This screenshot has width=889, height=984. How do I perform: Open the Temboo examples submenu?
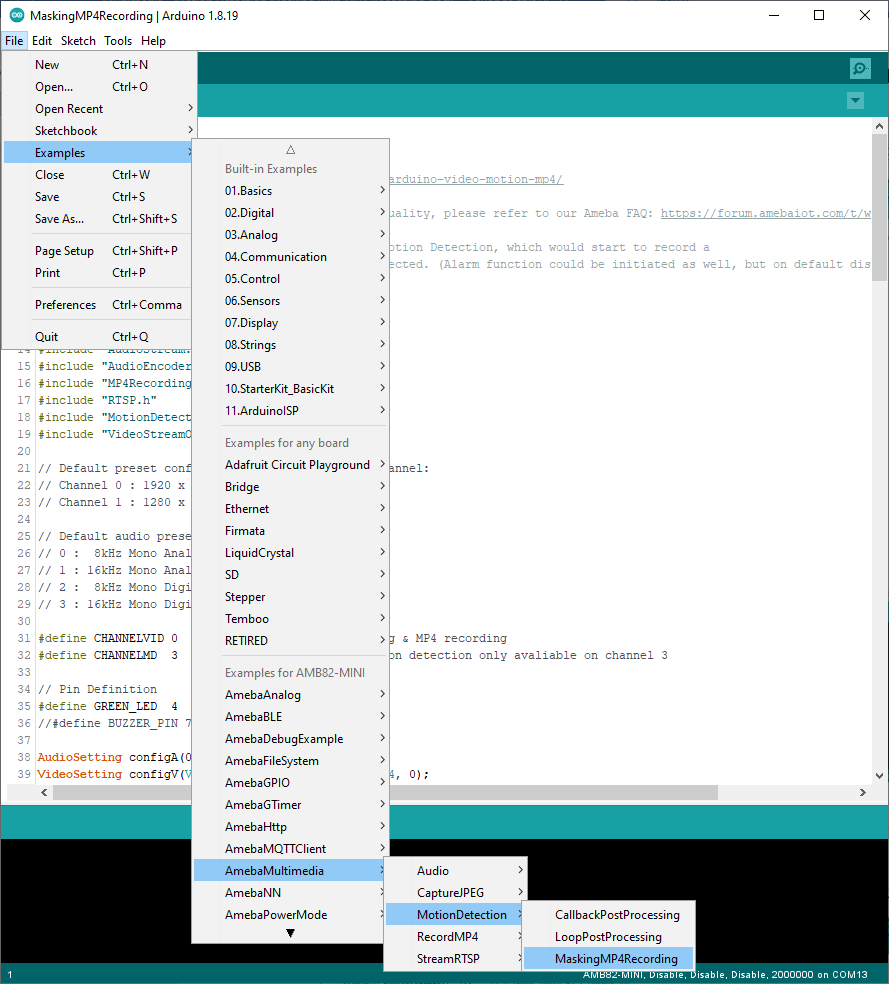(290, 618)
